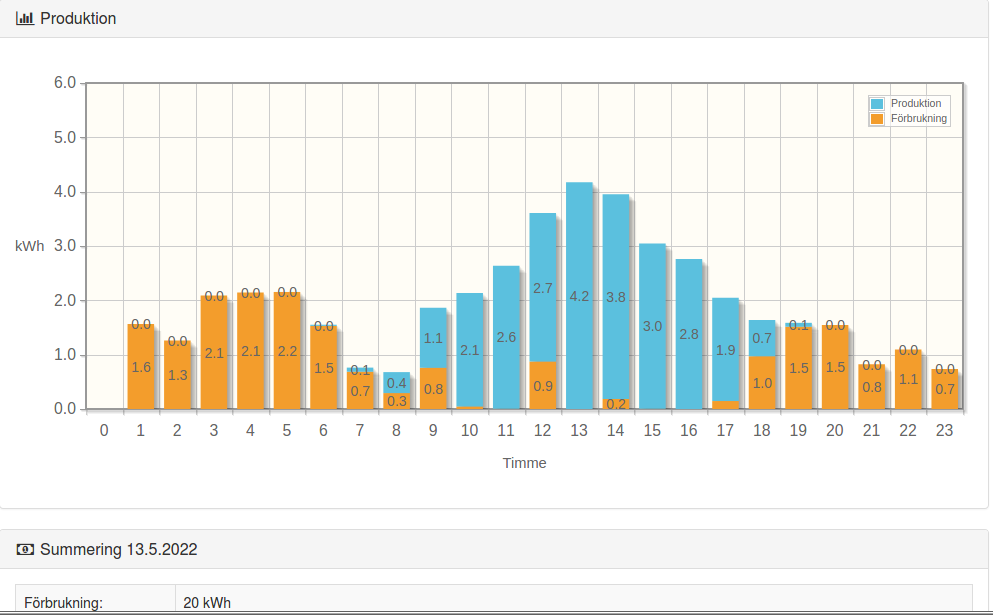The width and height of the screenshot is (993, 615).
Task: Click the blue Produktion legend swatch
Action: point(877,104)
